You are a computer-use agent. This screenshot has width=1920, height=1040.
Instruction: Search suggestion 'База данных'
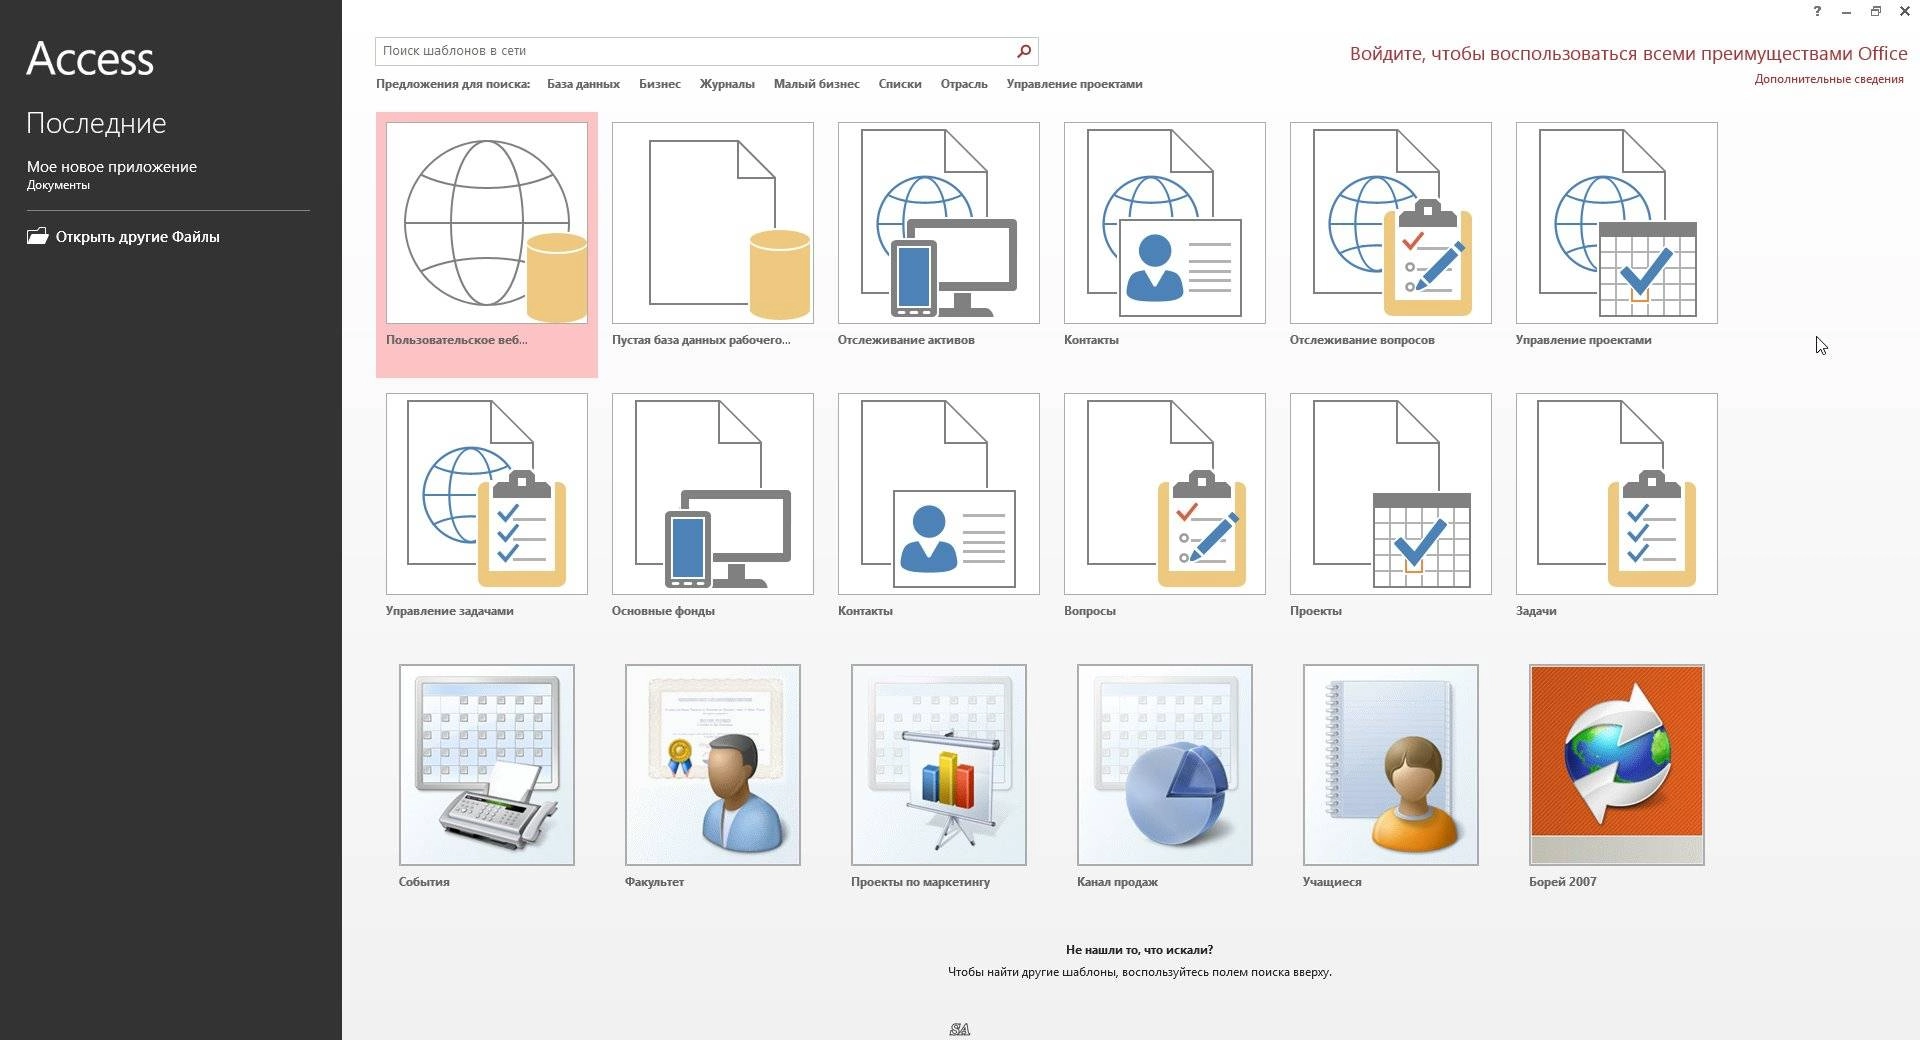click(x=583, y=84)
